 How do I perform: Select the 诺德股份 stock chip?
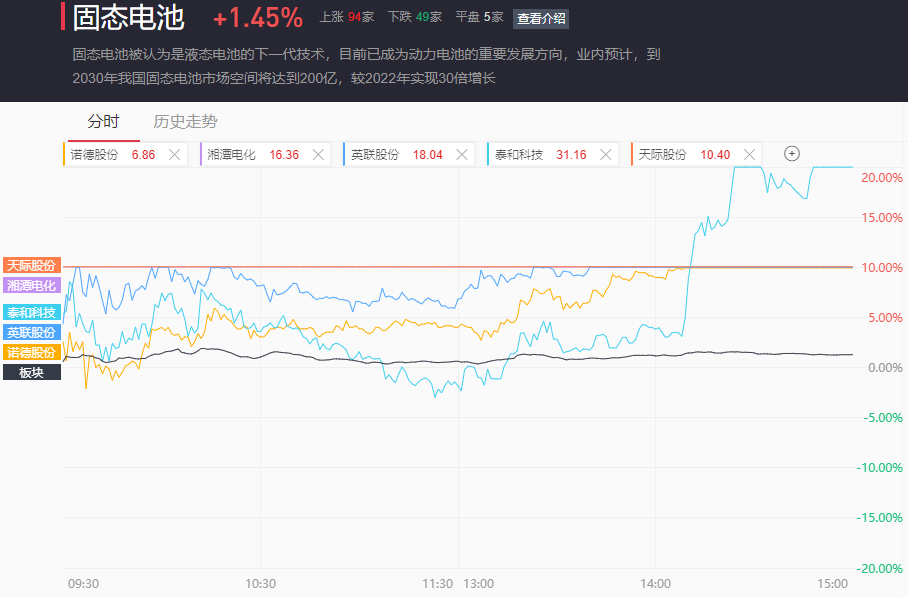coord(125,155)
